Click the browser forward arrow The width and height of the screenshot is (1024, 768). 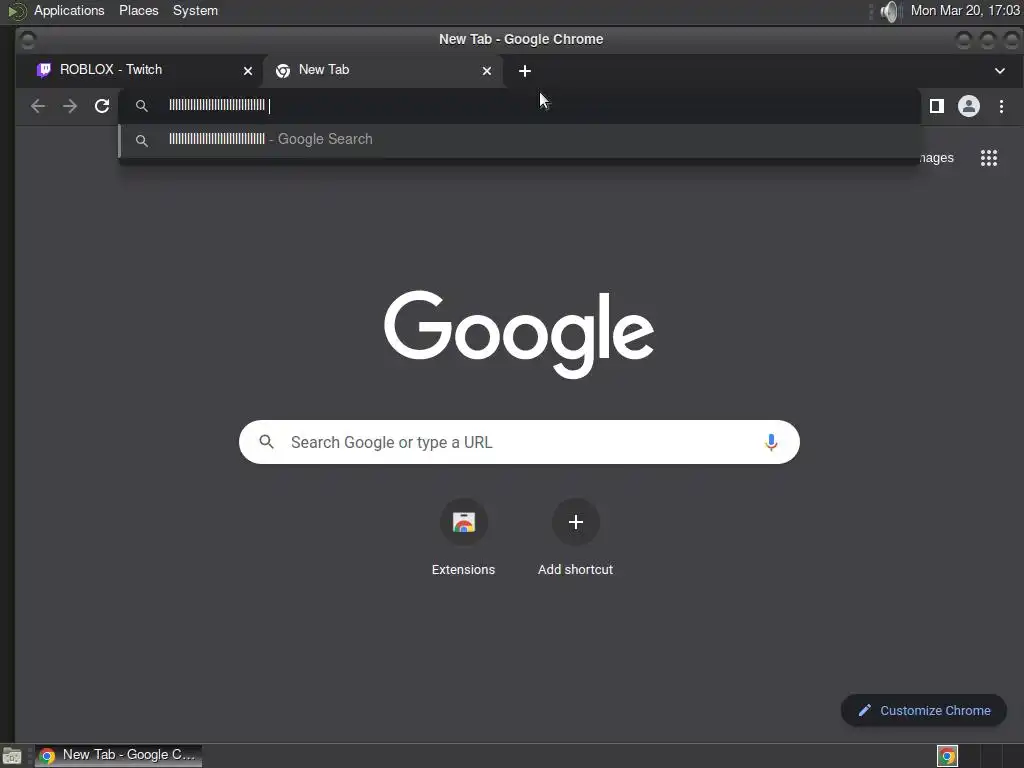point(70,106)
